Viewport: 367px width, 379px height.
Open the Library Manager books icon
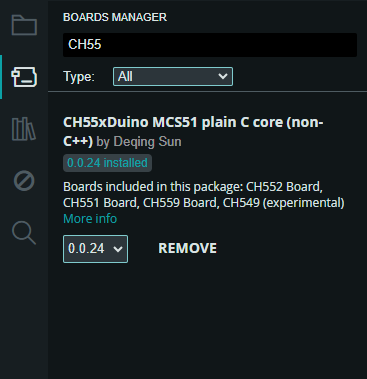pos(24,129)
